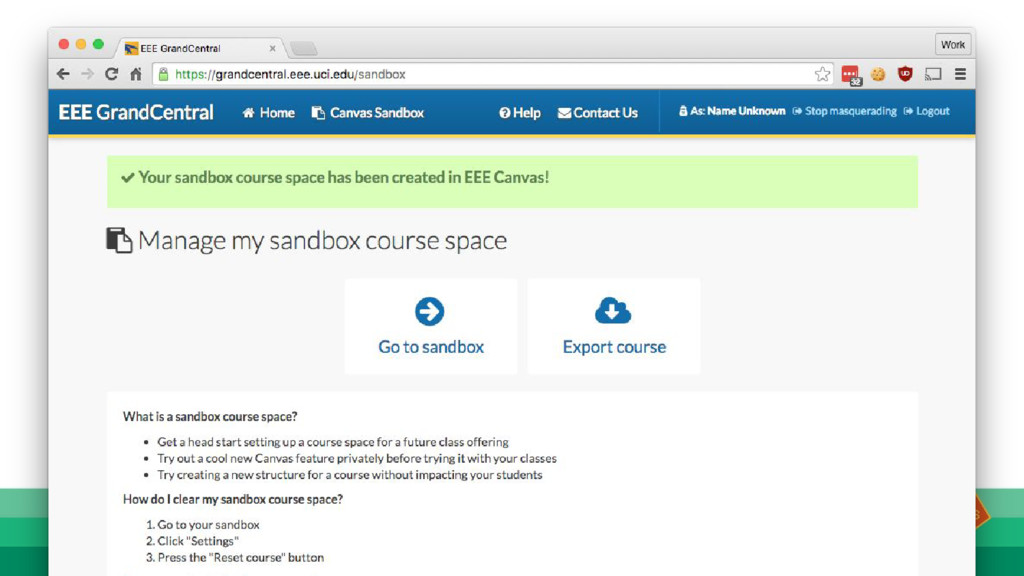
Task: Bookmark this page with the star icon
Action: (822, 74)
